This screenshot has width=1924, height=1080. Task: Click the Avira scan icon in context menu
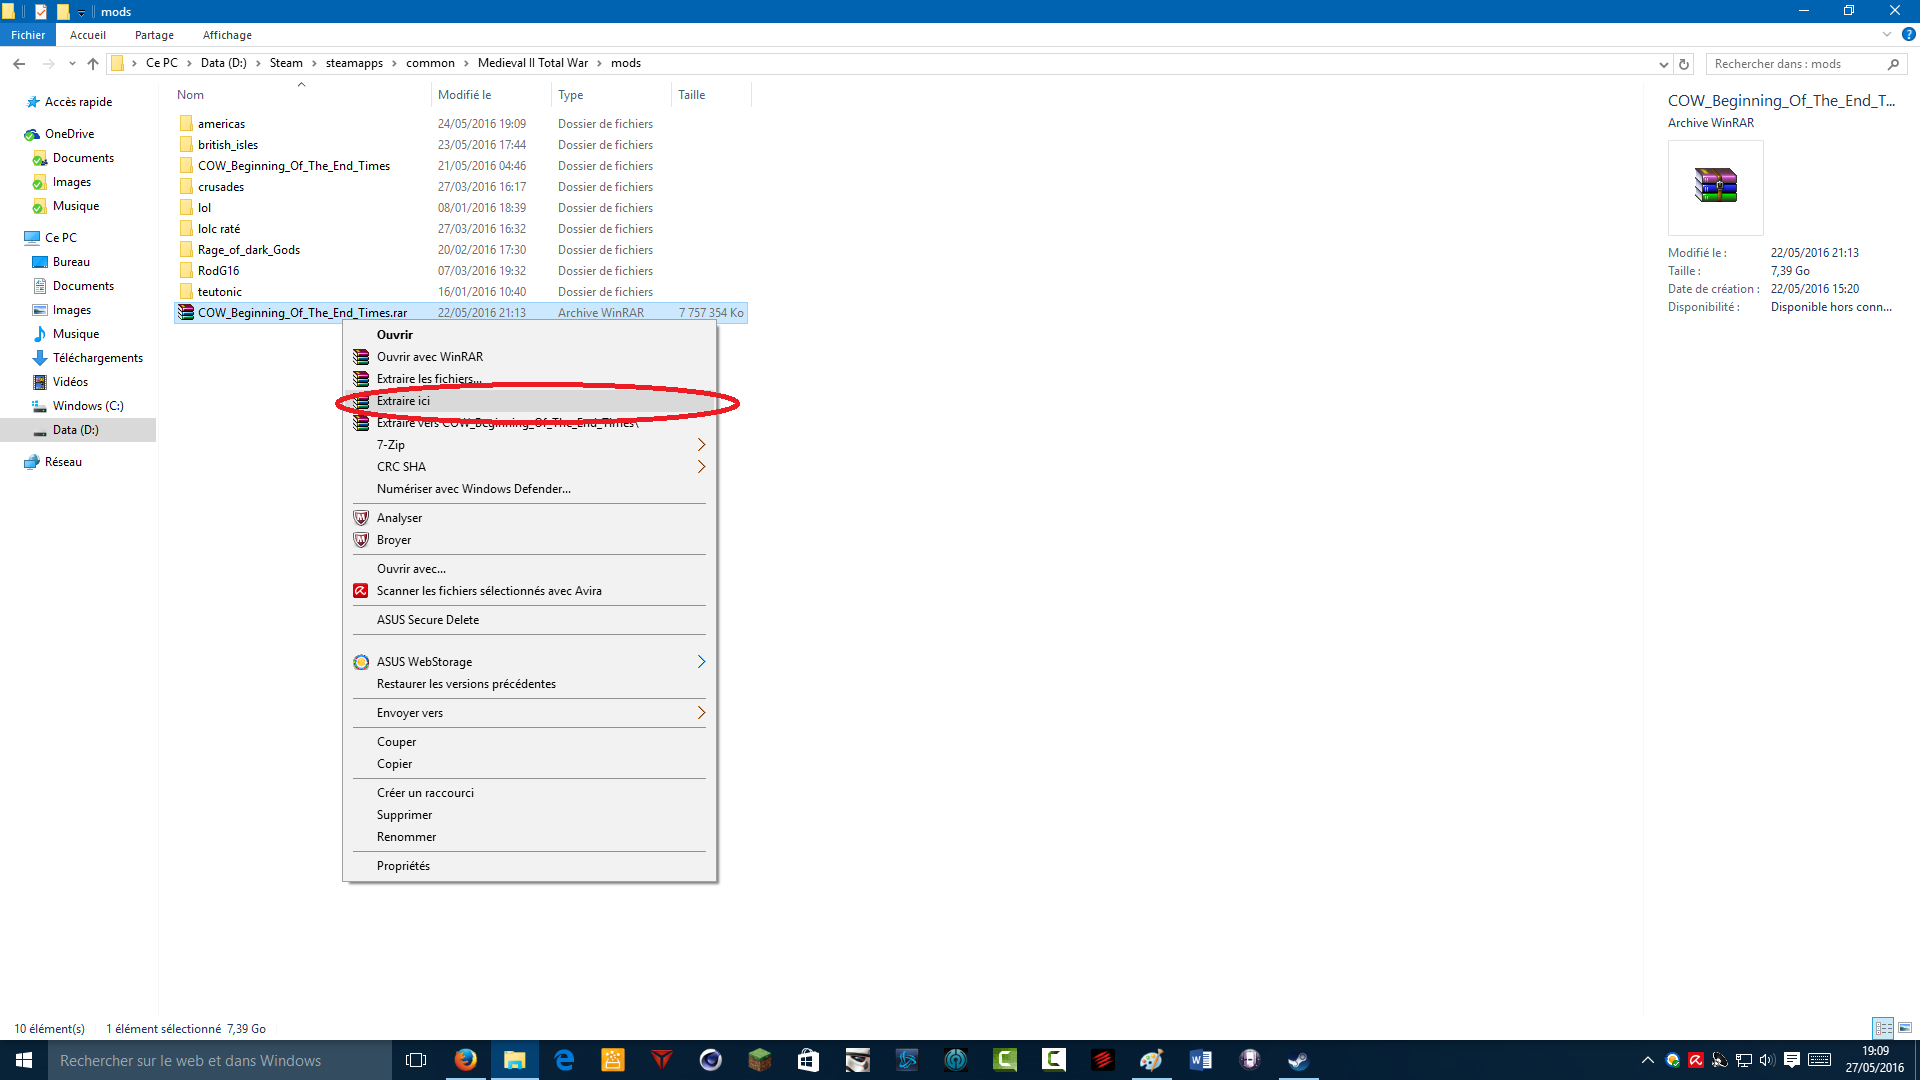pos(361,591)
